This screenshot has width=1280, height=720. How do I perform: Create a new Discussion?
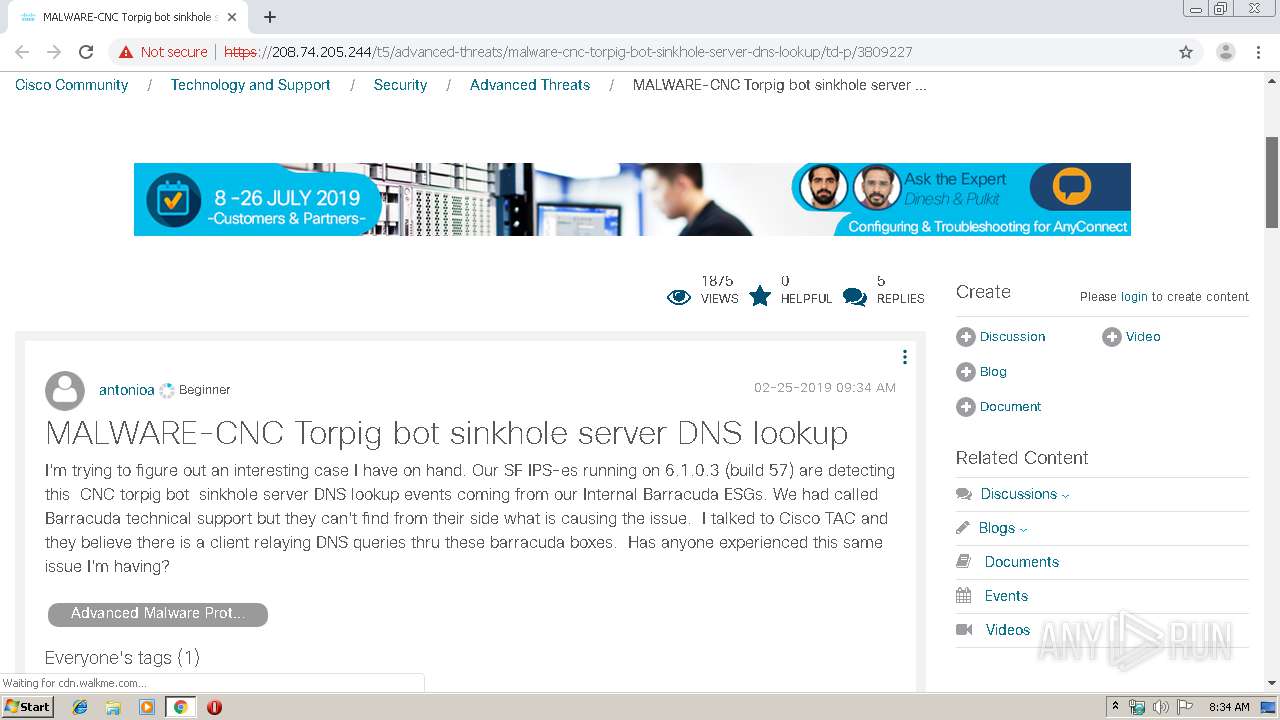click(1012, 337)
